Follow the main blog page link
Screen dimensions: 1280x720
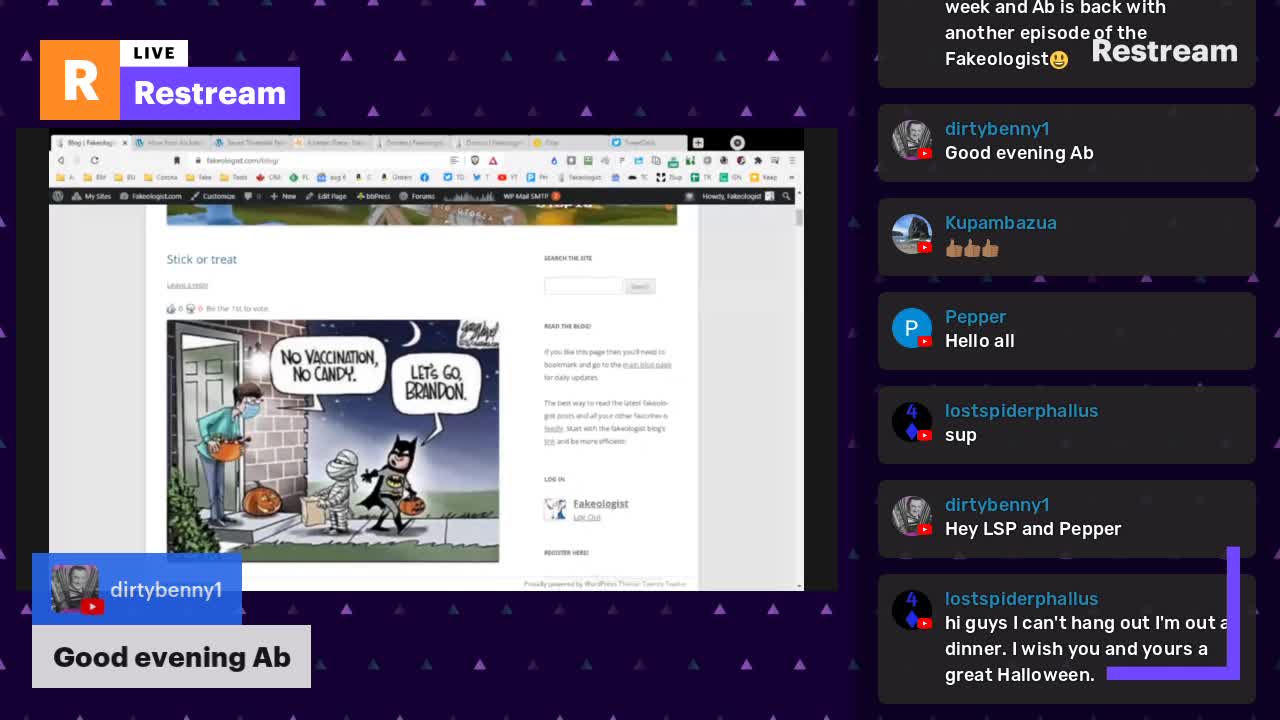[x=647, y=365]
